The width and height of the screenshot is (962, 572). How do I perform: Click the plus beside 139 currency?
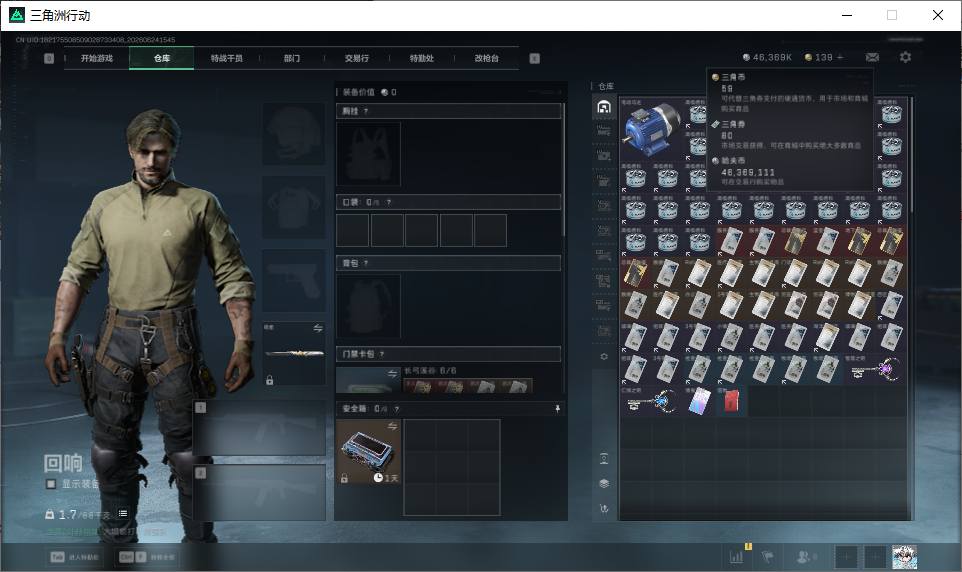pyautogui.click(x=840, y=57)
